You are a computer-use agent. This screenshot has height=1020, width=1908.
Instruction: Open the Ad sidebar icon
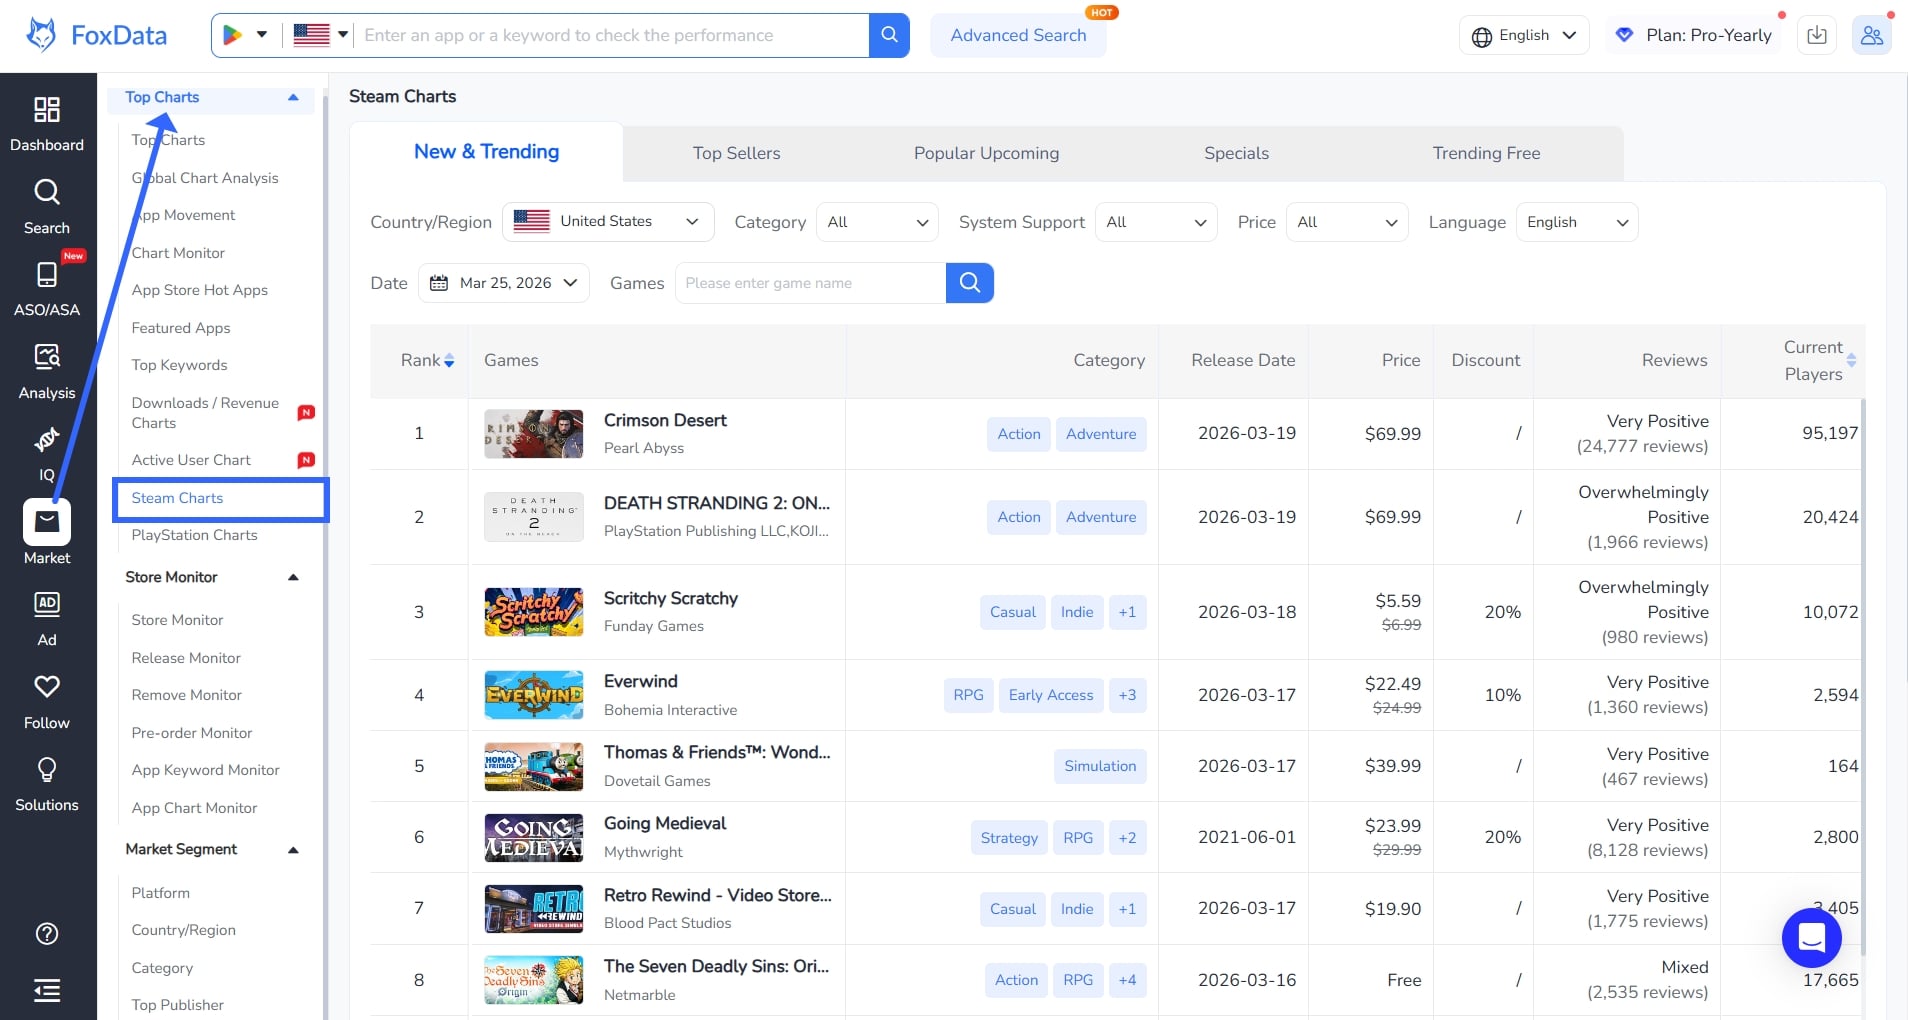47,604
